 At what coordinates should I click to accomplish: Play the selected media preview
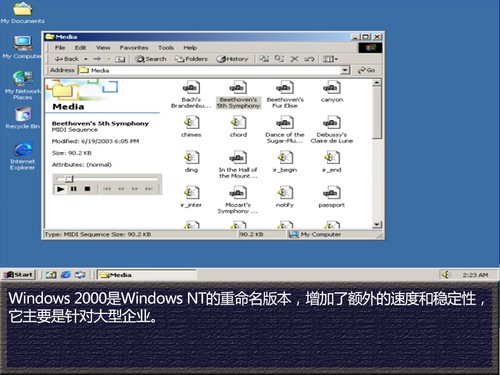click(60, 189)
